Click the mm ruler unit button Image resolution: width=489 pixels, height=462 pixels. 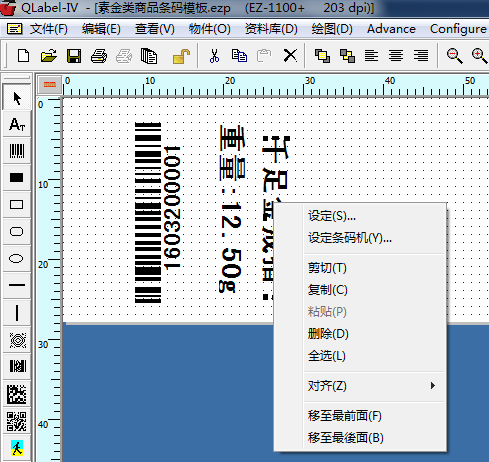[x=50, y=85]
